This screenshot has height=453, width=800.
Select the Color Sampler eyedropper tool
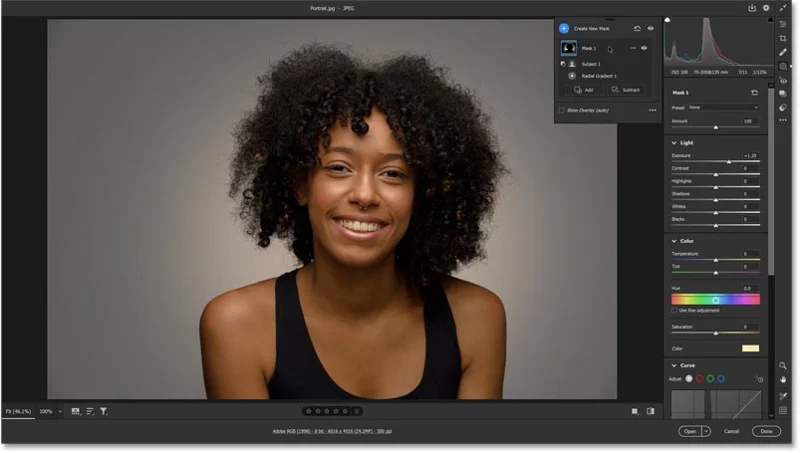[x=783, y=396]
